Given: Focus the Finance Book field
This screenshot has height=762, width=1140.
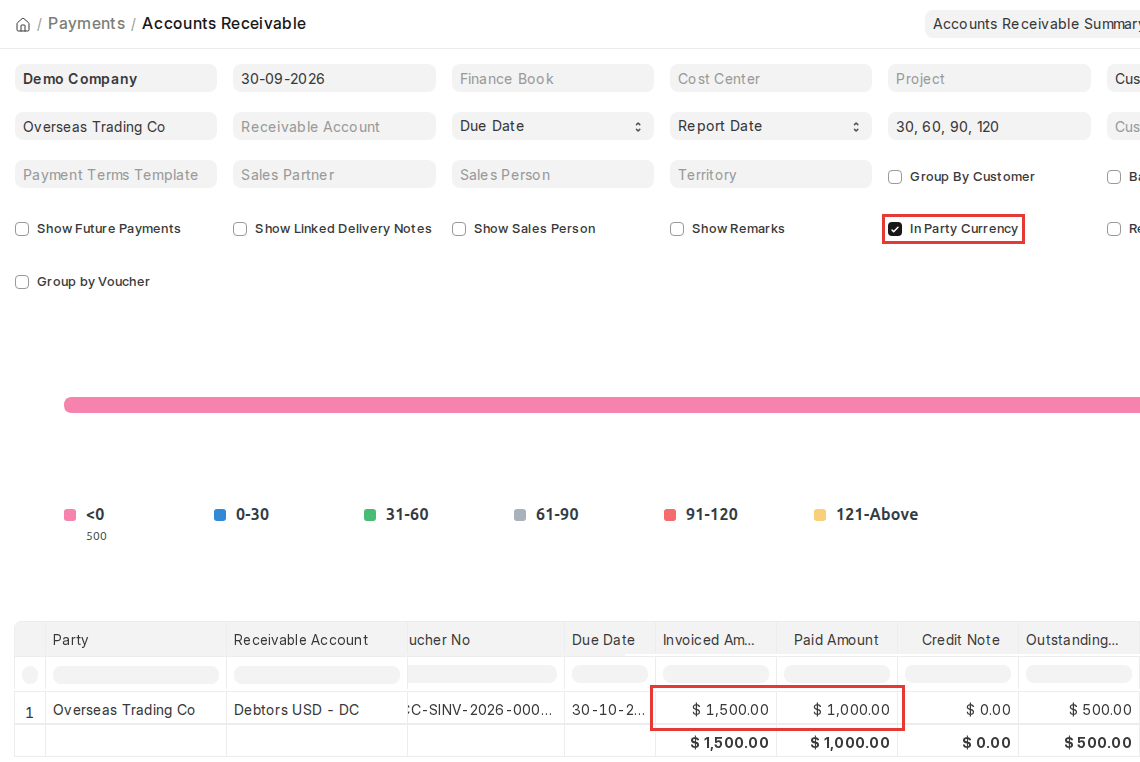Looking at the screenshot, I should 553,79.
